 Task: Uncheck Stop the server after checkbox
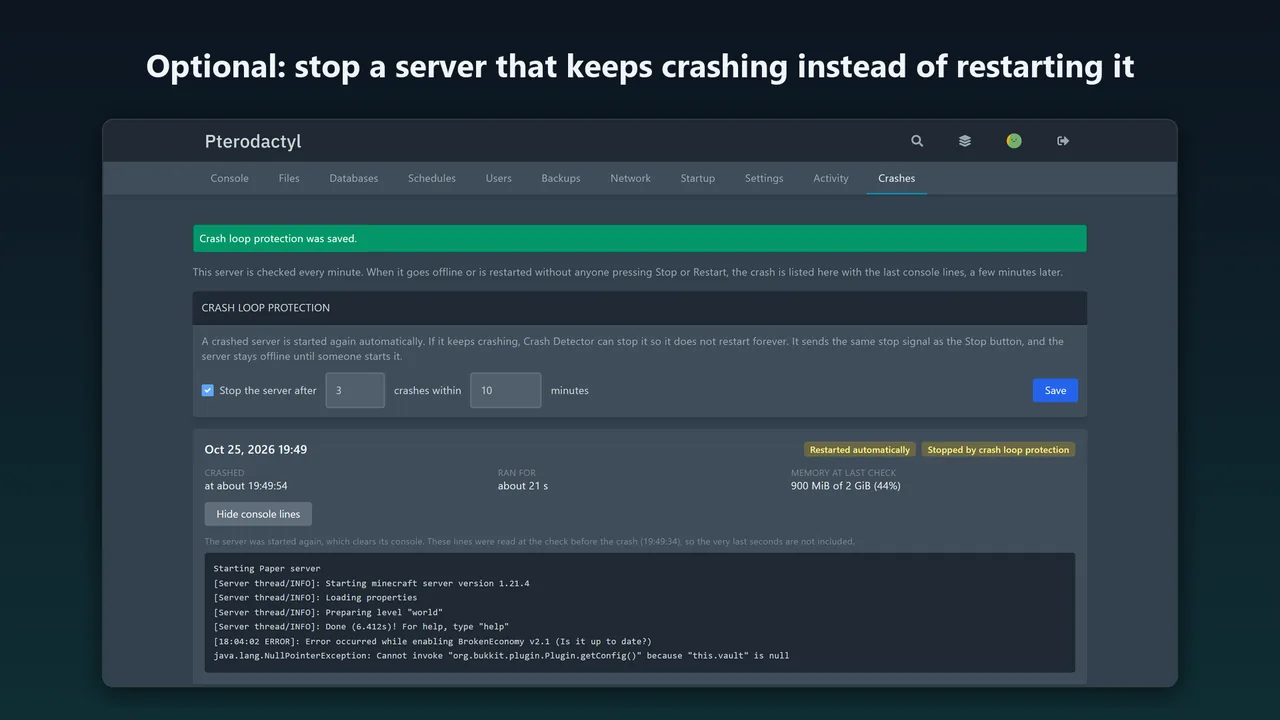[x=208, y=390]
